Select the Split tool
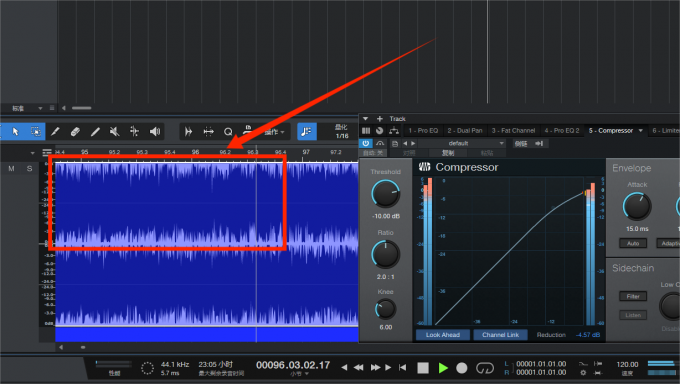 (x=134, y=131)
